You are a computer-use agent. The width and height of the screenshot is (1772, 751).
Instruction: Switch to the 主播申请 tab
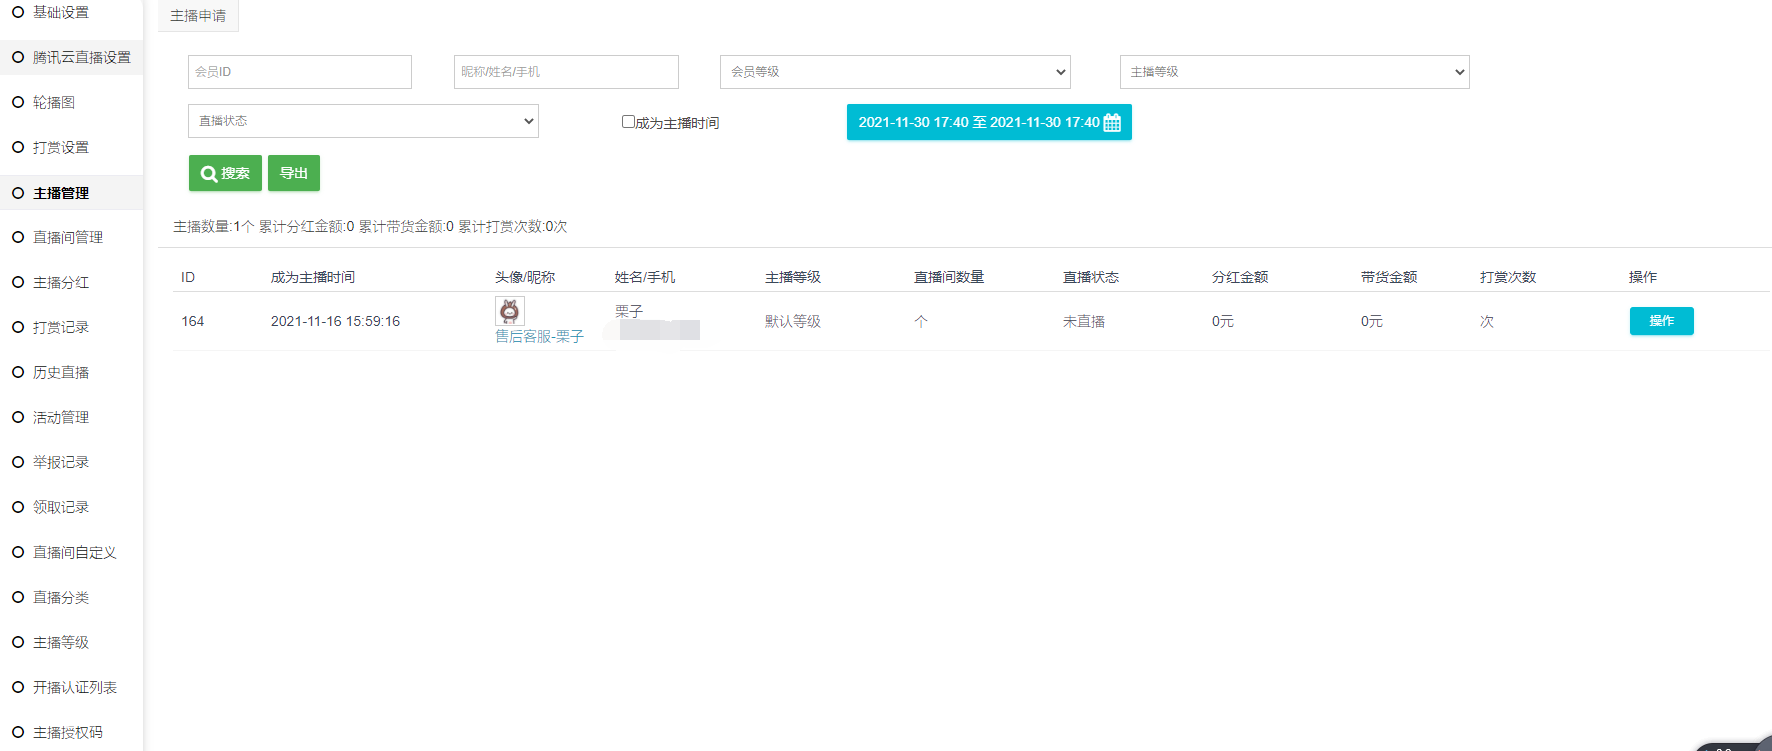click(x=198, y=16)
